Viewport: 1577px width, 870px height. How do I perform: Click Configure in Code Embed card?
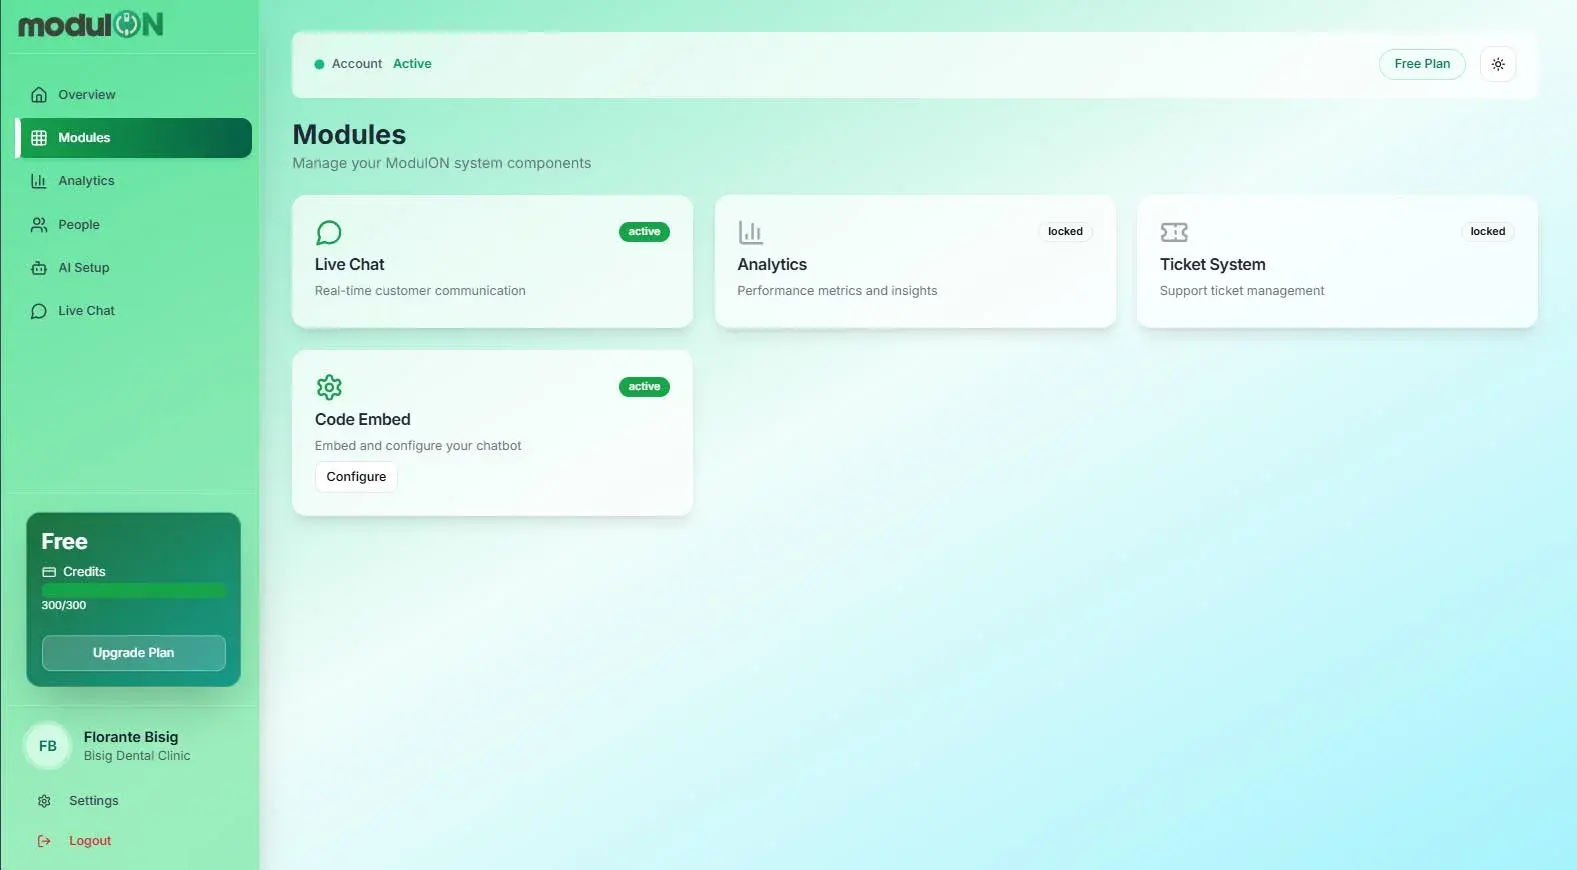[356, 477]
